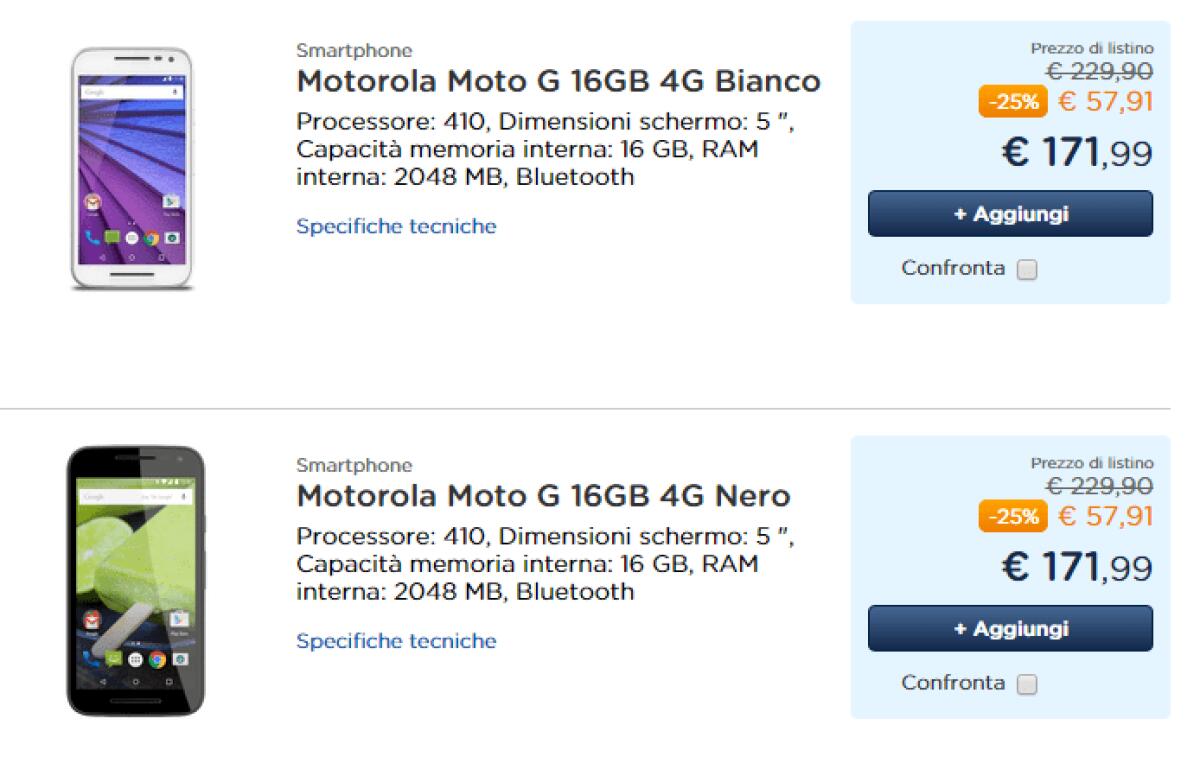Click Aggiungi button for the Bianco model

point(1011,213)
